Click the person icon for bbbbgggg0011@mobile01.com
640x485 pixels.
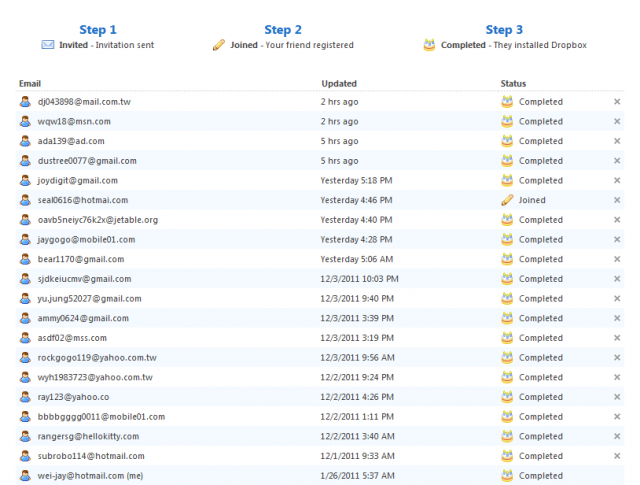[25, 416]
